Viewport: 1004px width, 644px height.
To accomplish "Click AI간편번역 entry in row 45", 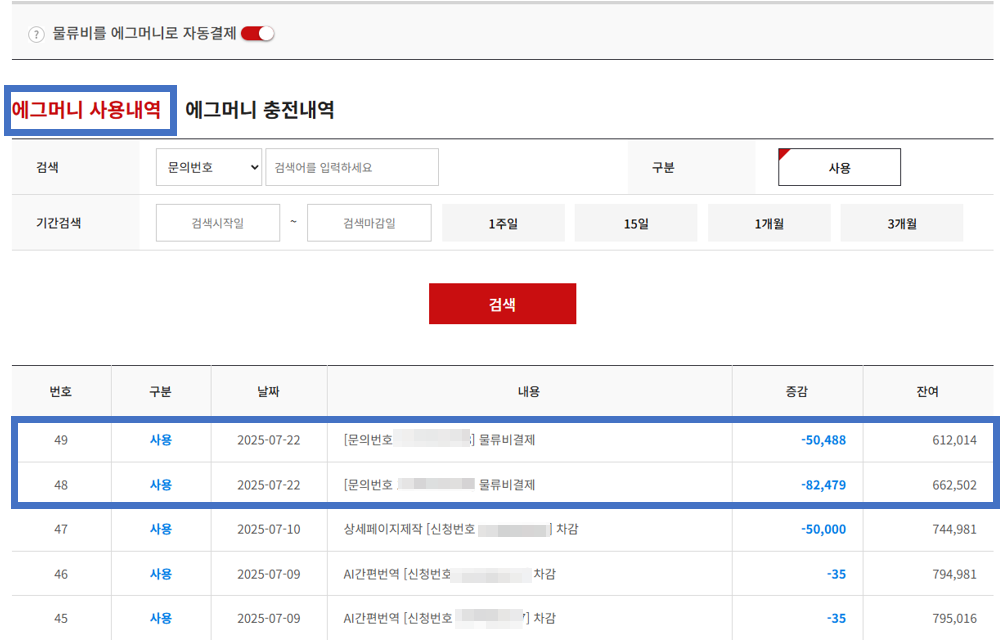I will [449, 618].
